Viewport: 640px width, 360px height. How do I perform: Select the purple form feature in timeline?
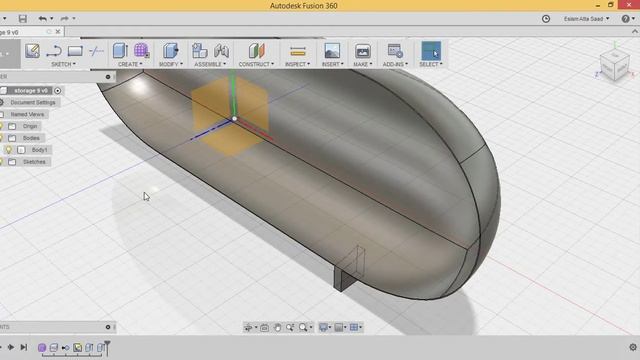(x=42, y=347)
